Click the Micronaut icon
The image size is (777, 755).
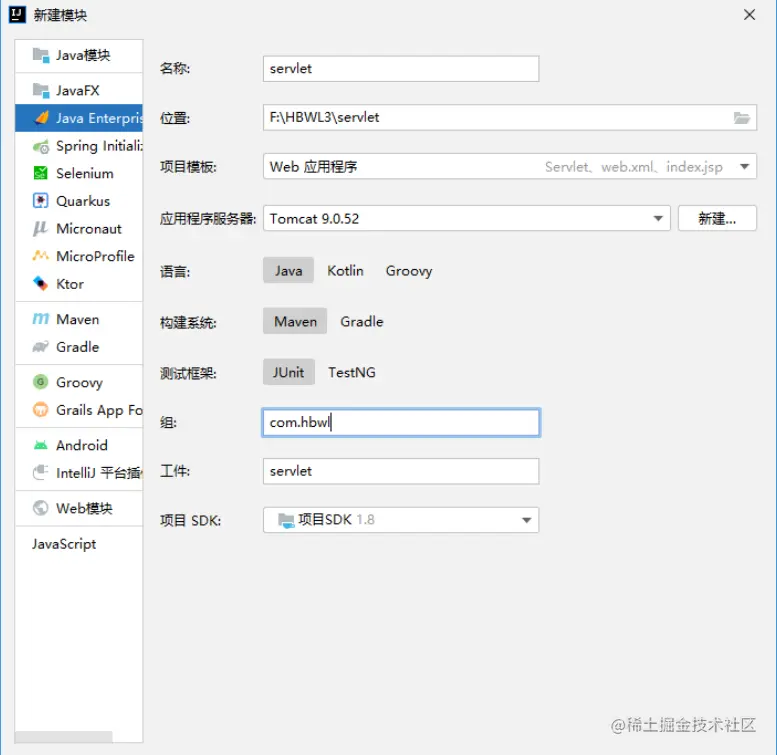pyautogui.click(x=41, y=229)
